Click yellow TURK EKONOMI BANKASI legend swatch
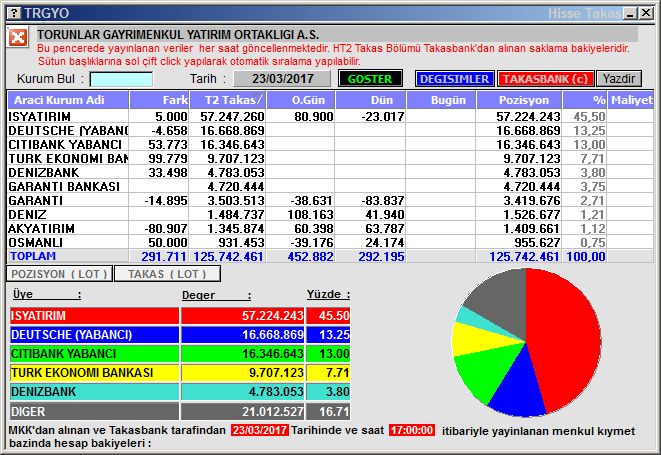The height and width of the screenshot is (455, 661). pos(94,373)
